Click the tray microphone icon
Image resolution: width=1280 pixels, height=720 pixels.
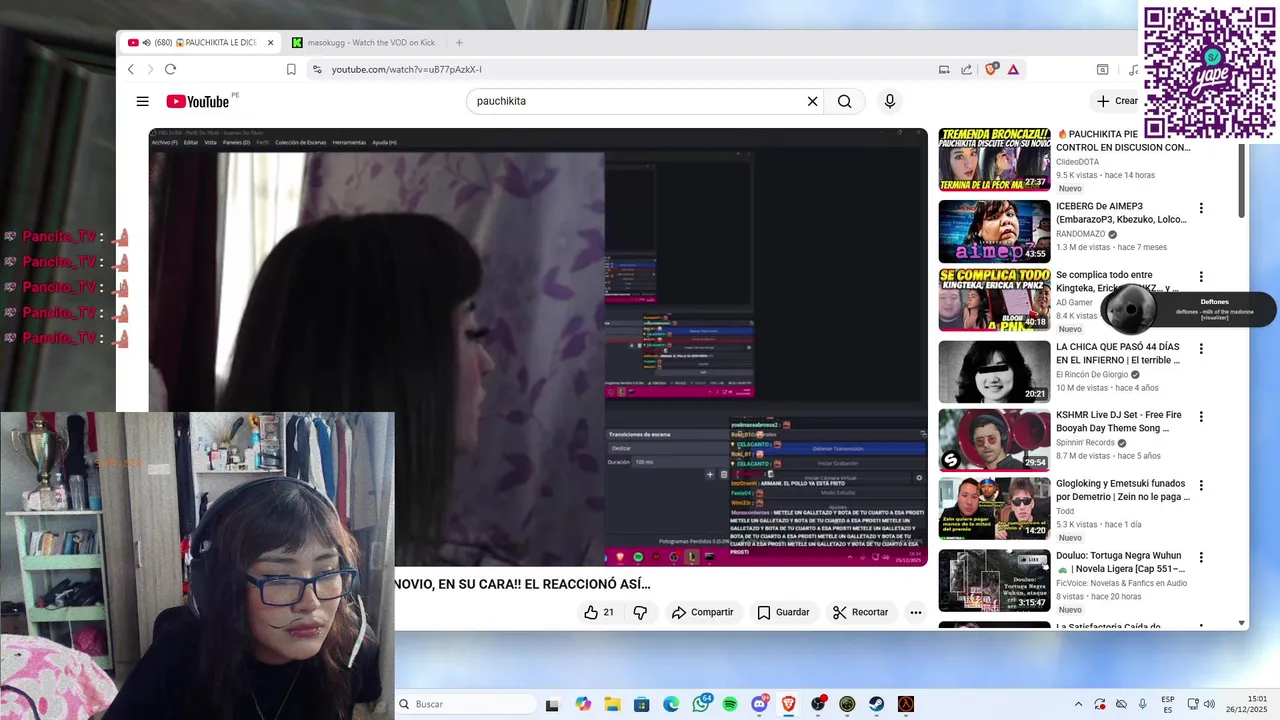(x=1142, y=704)
